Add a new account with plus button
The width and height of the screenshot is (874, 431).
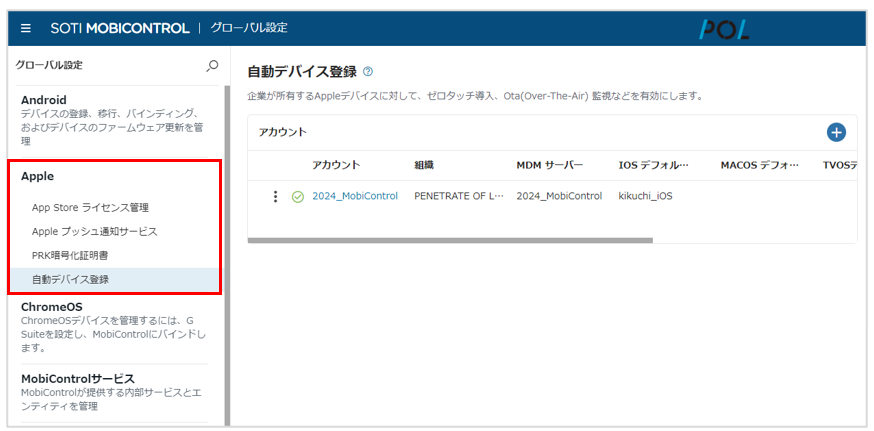click(836, 132)
